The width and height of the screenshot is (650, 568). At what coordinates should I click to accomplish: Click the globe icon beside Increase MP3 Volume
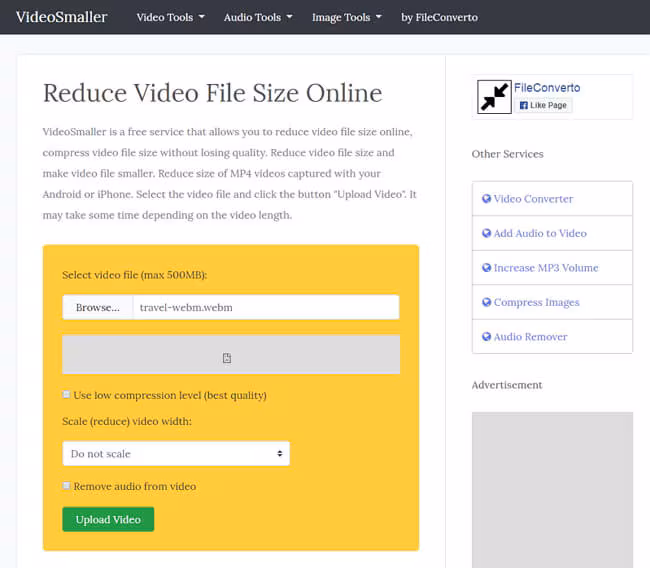[x=486, y=268]
